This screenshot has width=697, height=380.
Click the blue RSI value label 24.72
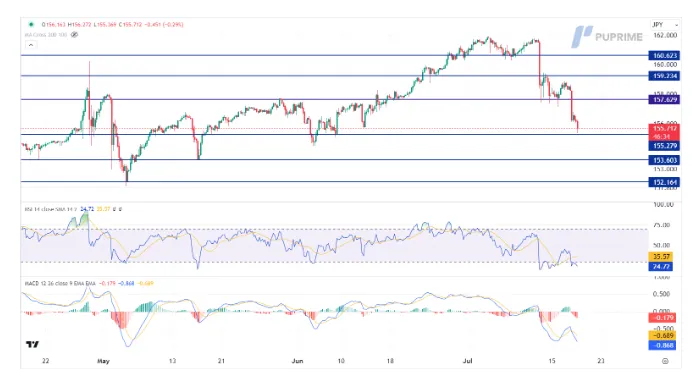[x=661, y=266]
